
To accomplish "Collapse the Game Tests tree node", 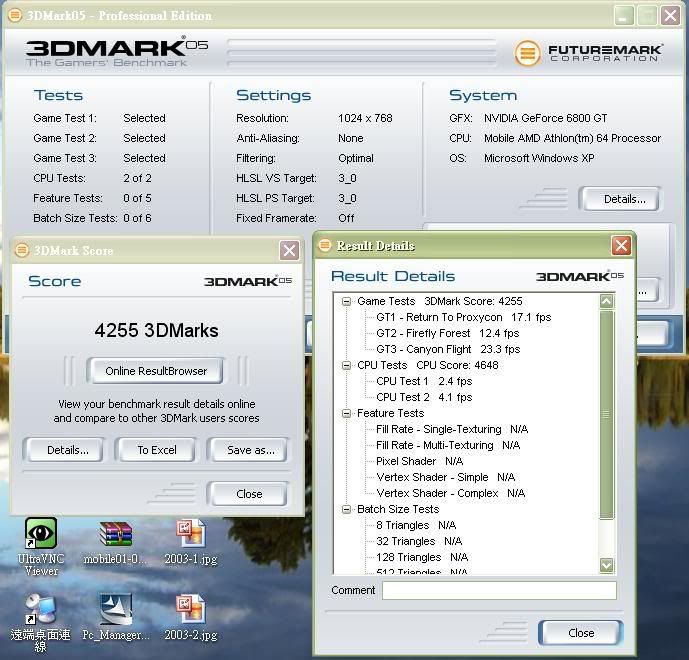I will click(347, 301).
